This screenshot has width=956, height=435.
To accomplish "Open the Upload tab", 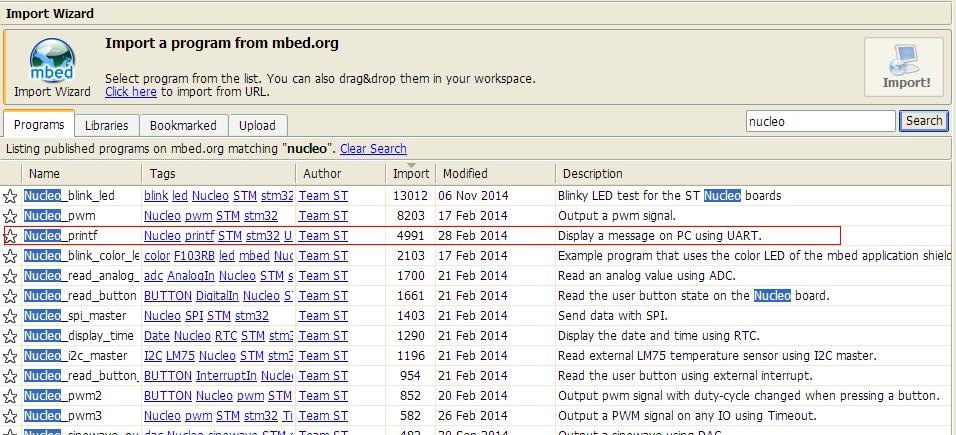I will 257,126.
